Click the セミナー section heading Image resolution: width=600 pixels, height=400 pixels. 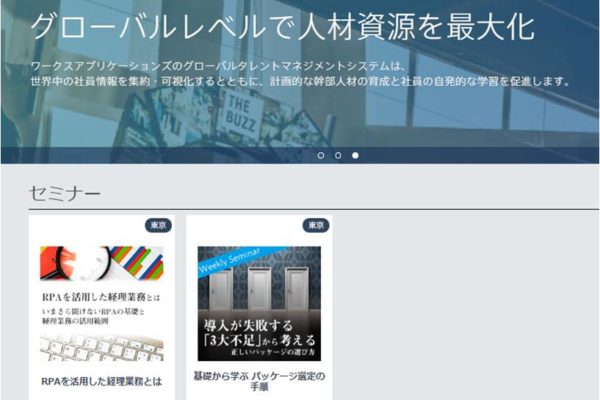pos(65,194)
